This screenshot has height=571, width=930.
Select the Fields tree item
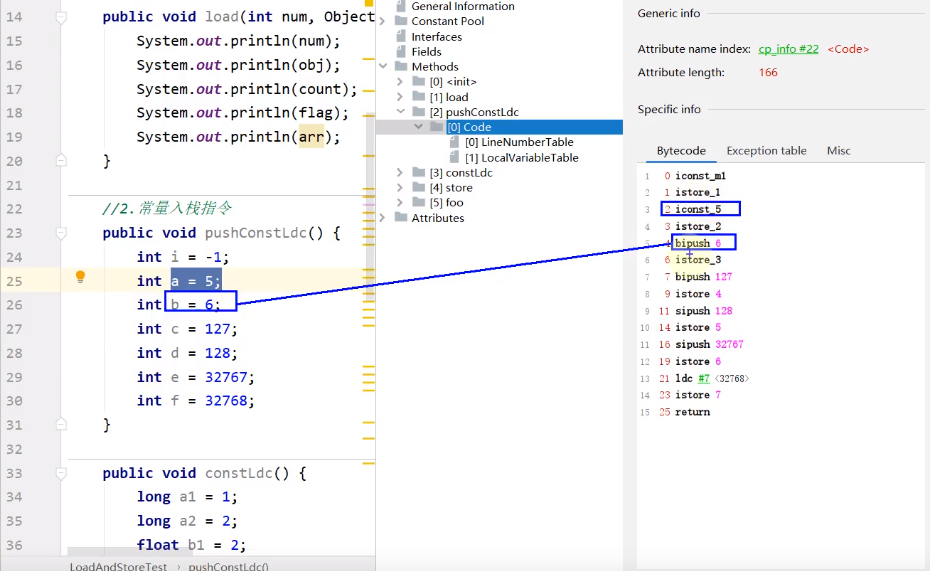click(426, 52)
